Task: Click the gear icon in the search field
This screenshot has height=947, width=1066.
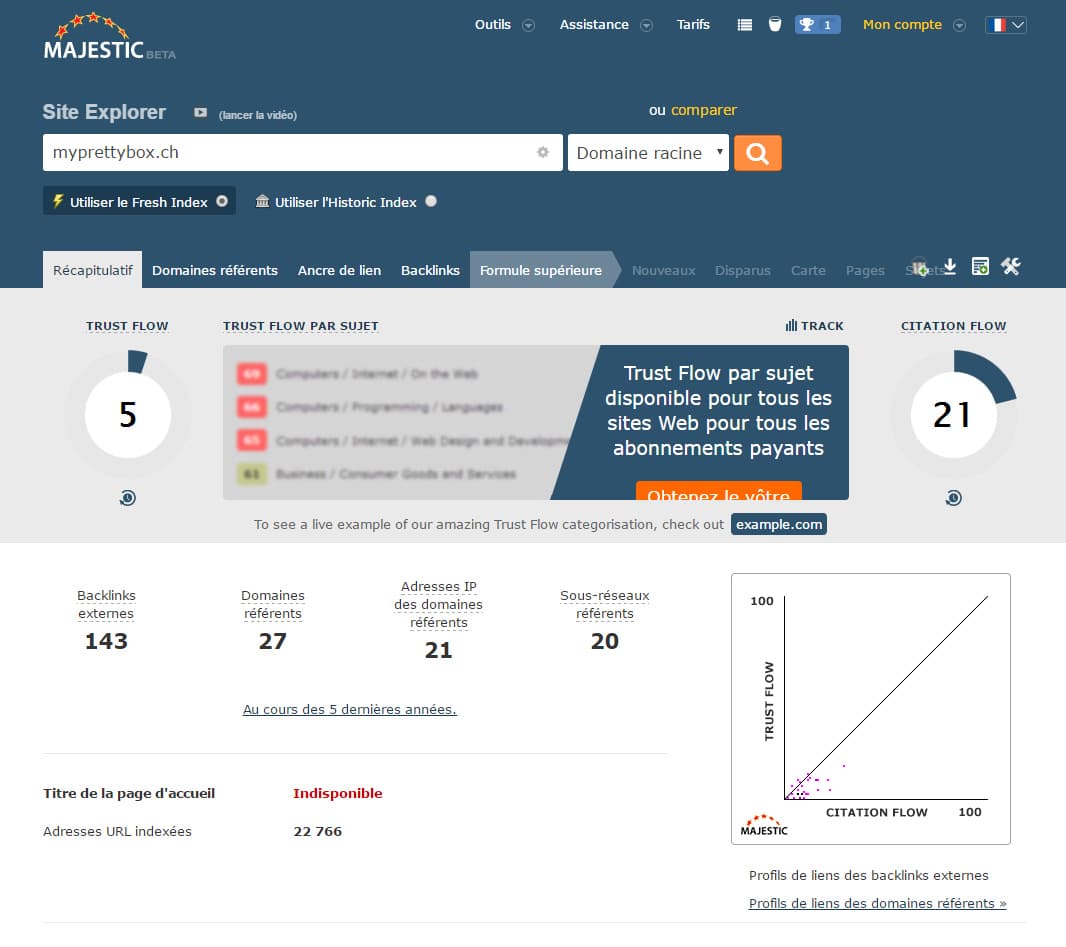Action: tap(543, 153)
